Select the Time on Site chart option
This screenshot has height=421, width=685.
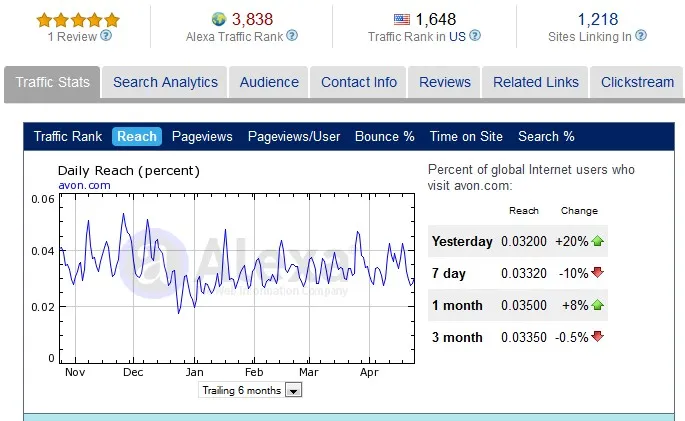(466, 136)
